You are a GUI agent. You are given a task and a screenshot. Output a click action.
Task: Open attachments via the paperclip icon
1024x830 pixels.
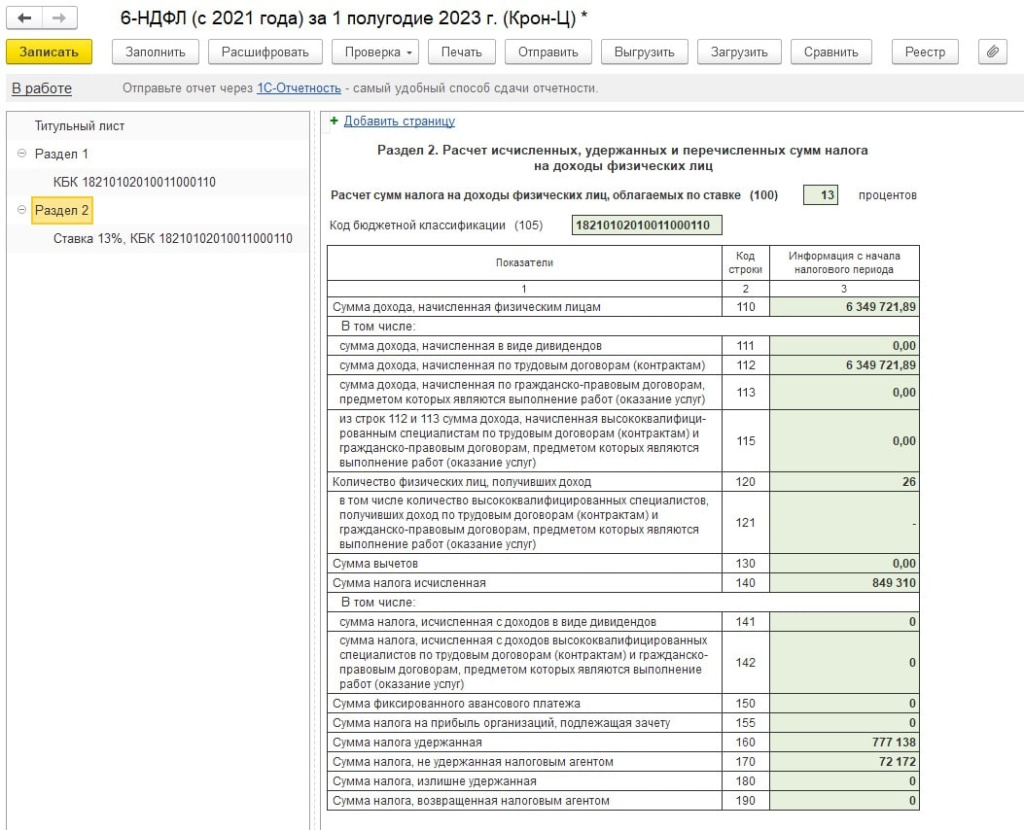991,52
